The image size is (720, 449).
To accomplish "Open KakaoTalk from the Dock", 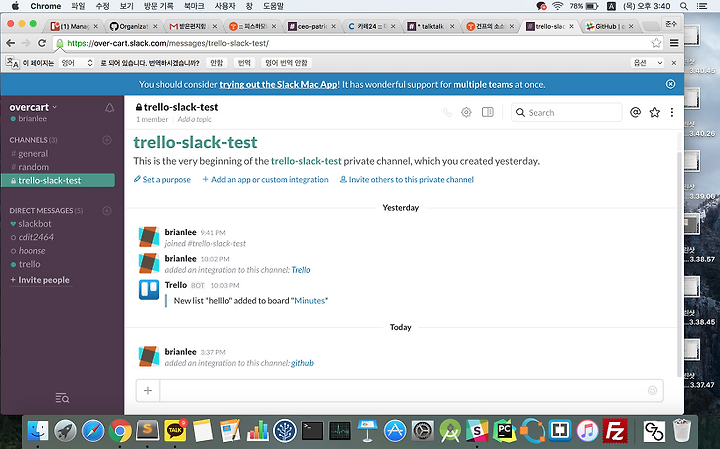I will [175, 431].
